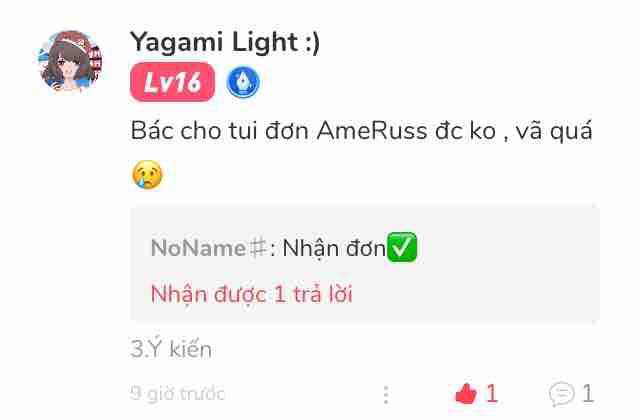Image resolution: width=640 pixels, height=420 pixels.
Task: Tap the blue pen author badge
Action: tap(243, 82)
